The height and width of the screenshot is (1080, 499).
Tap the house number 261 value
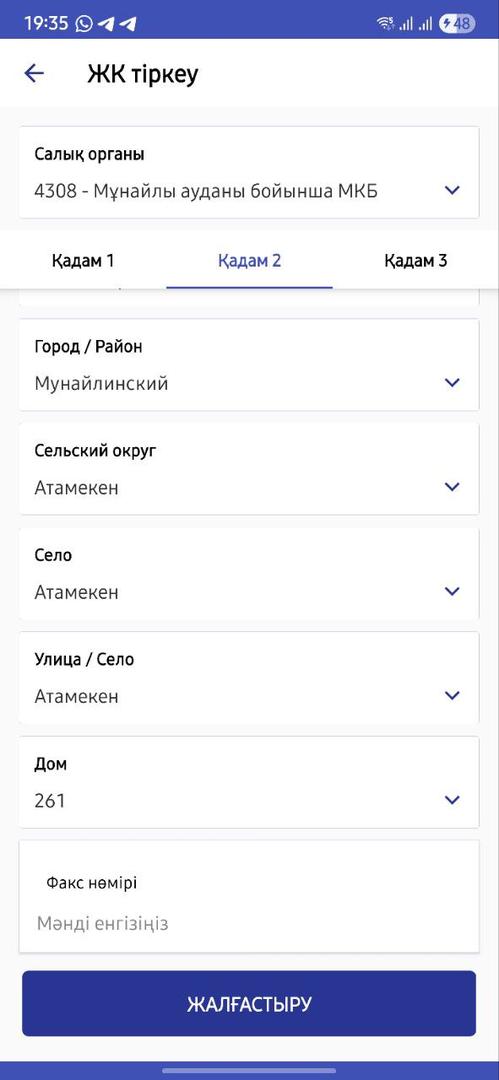50,801
